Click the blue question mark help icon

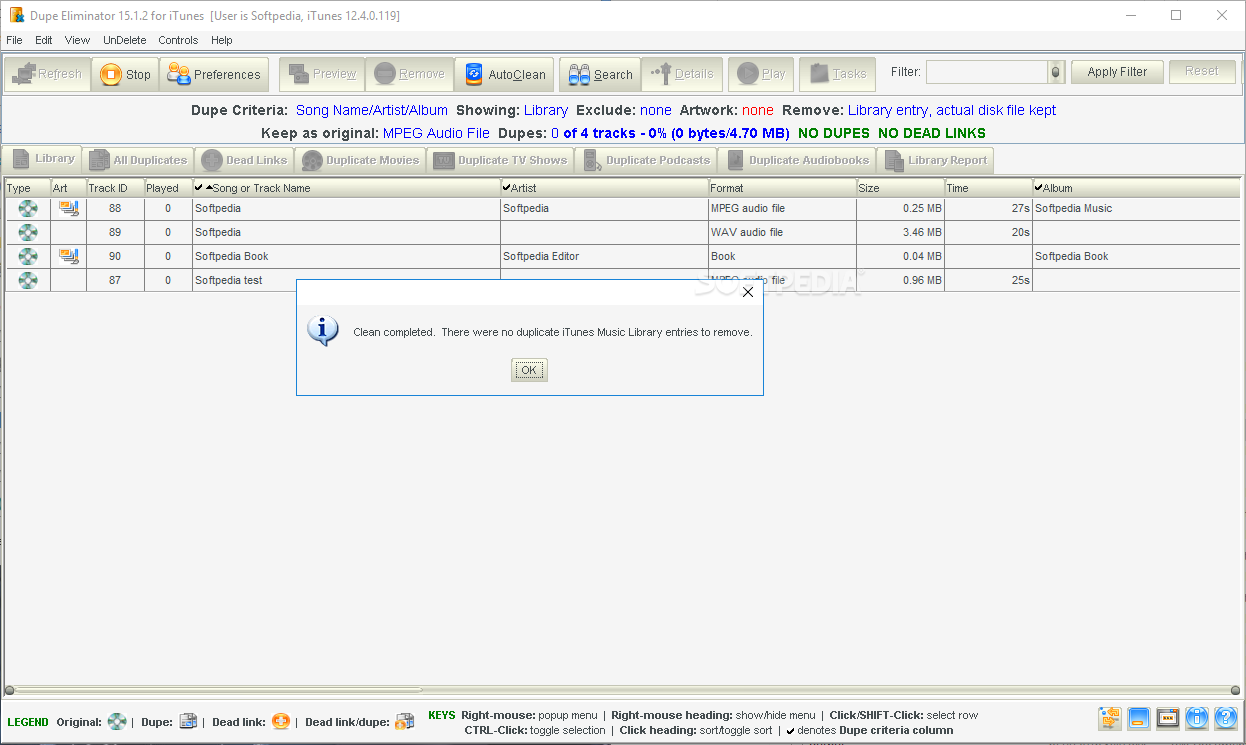(1226, 718)
